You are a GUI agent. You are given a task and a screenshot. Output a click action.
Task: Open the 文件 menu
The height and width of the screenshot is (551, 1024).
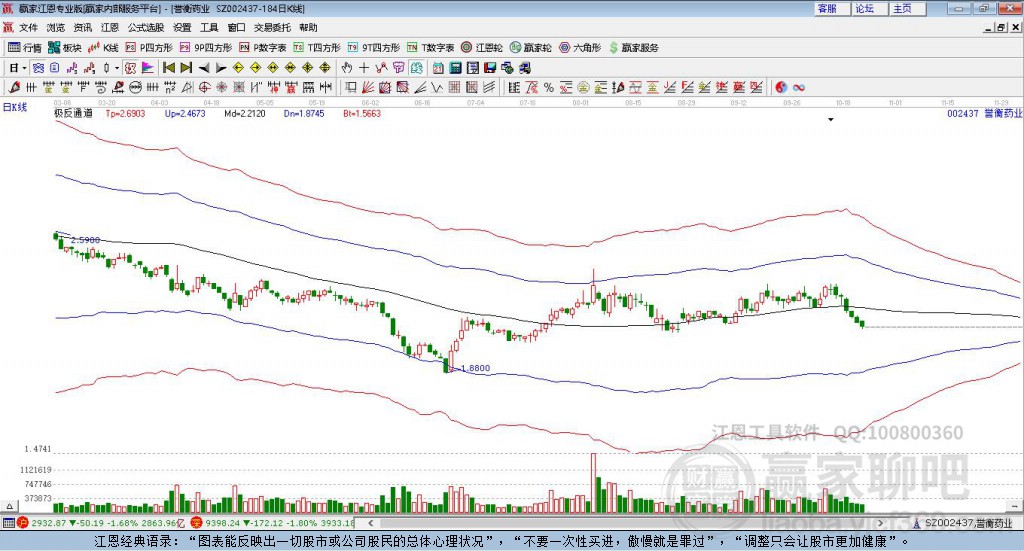point(29,27)
